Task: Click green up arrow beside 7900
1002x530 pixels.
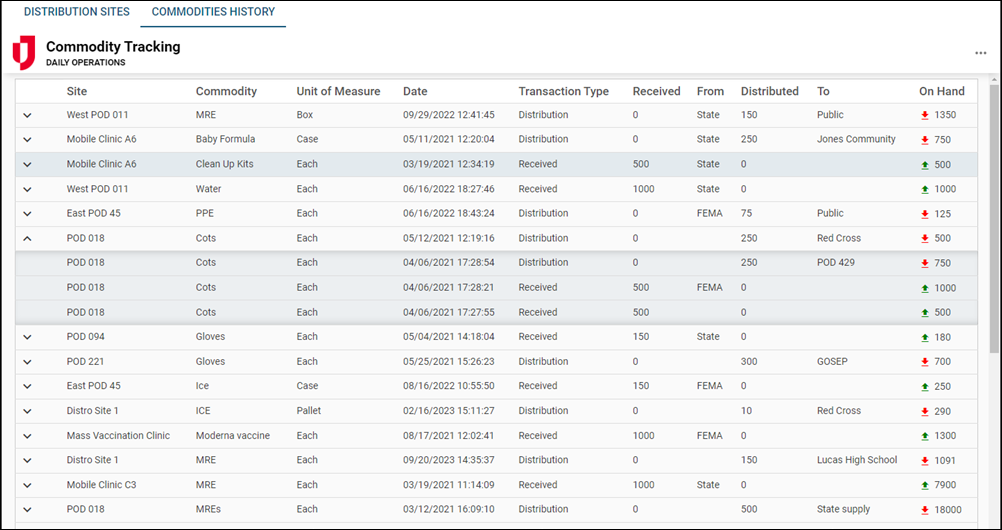Action: pyautogui.click(x=925, y=485)
